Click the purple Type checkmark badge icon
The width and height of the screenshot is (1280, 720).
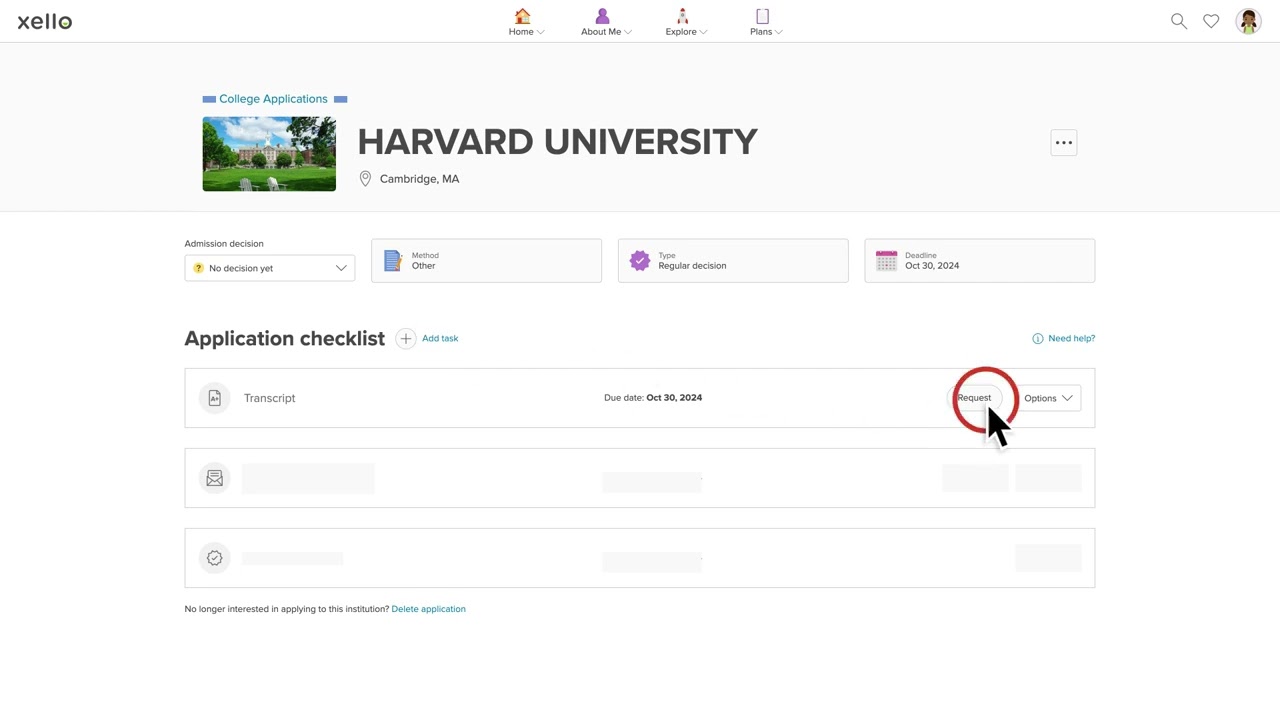640,261
